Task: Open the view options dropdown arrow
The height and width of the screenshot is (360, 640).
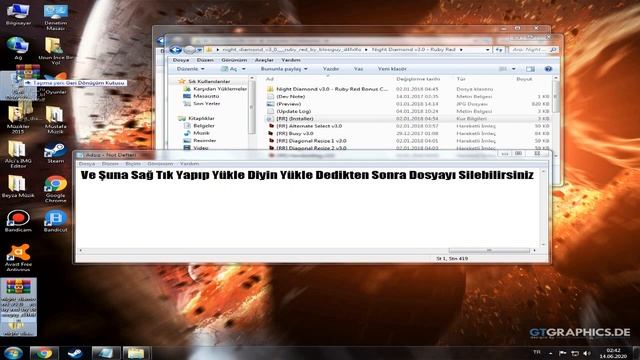Action: [x=513, y=69]
